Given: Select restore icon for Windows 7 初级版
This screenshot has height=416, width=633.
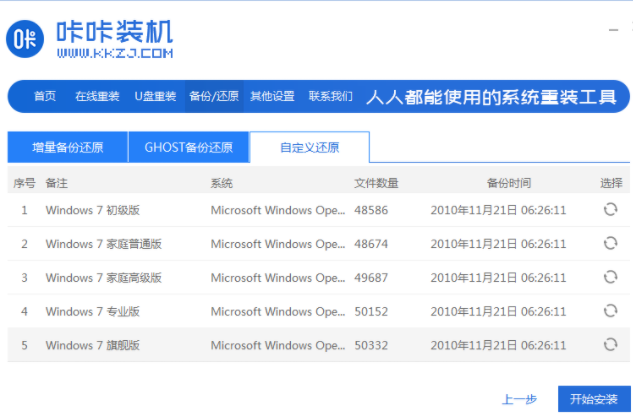Looking at the screenshot, I should 610,210.
